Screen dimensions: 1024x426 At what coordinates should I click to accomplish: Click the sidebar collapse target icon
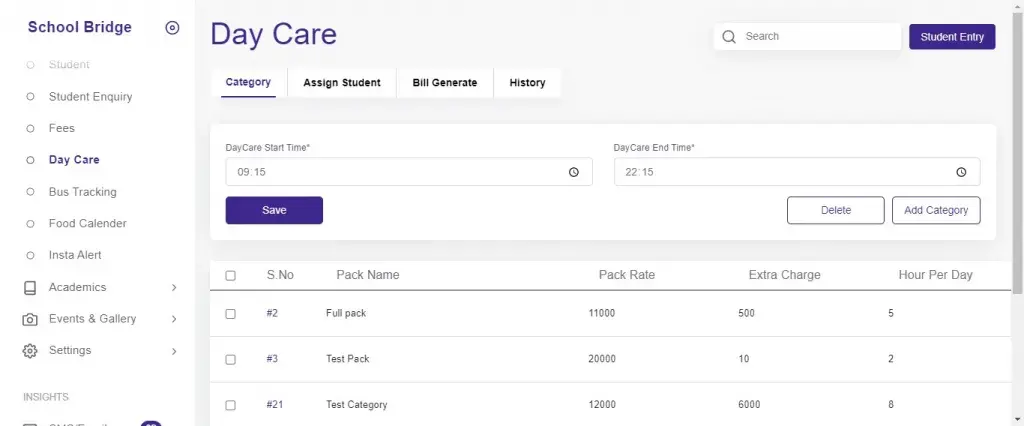click(x=172, y=27)
